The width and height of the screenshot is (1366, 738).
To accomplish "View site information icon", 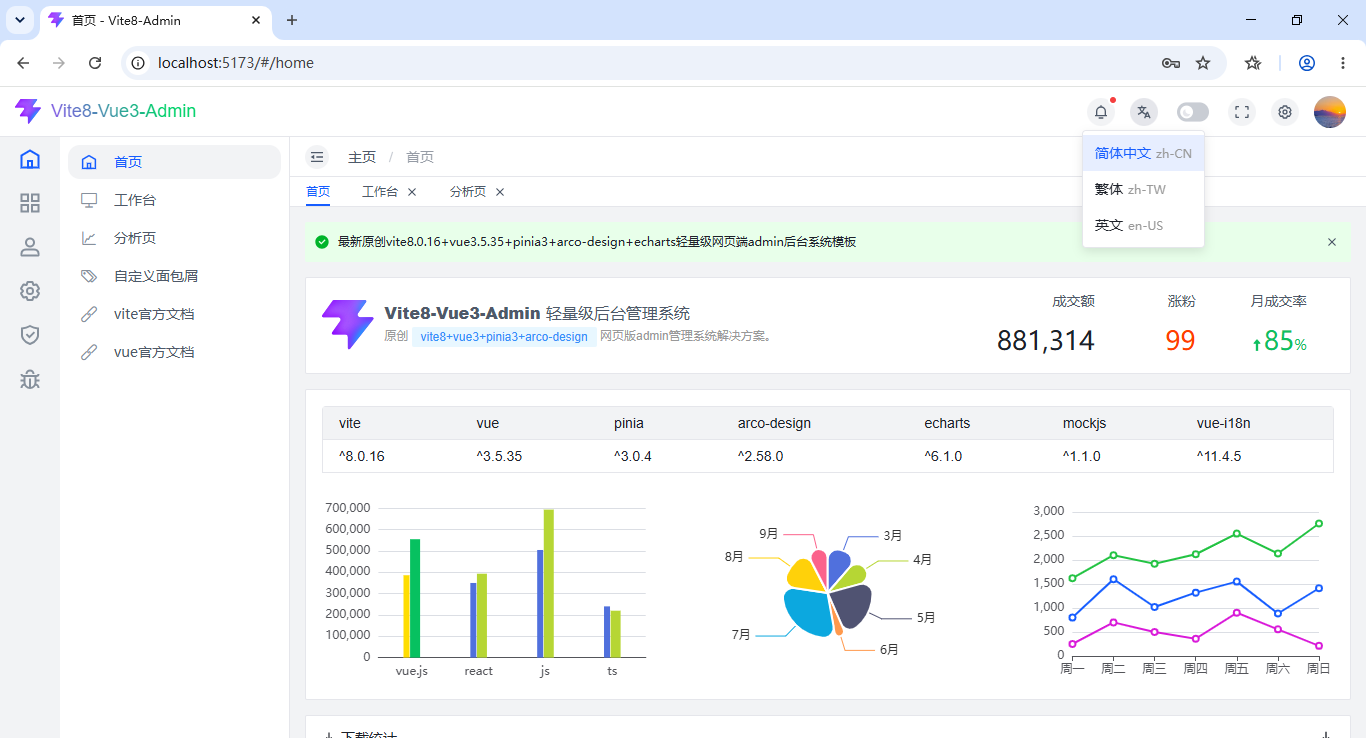I will point(139,63).
